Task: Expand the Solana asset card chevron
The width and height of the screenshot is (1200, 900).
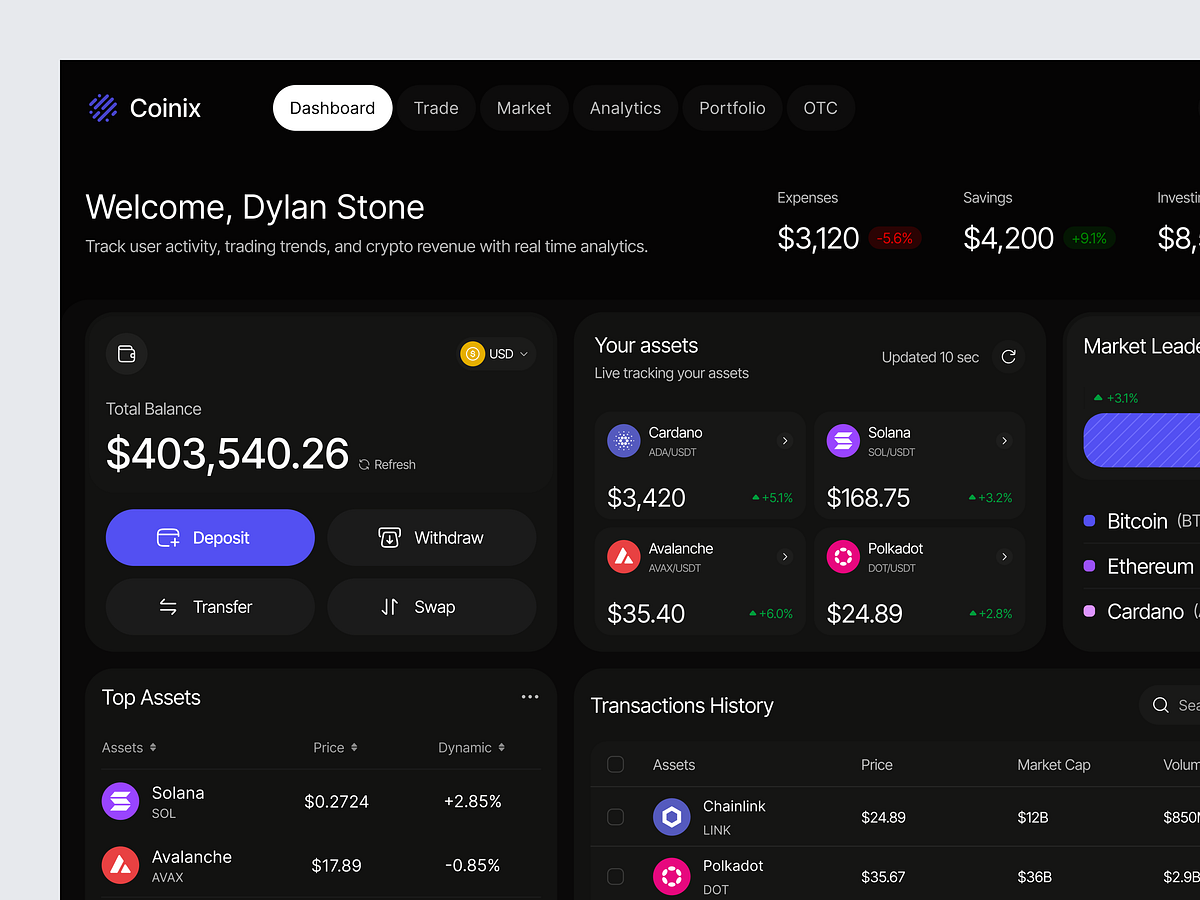Action: click(1005, 441)
